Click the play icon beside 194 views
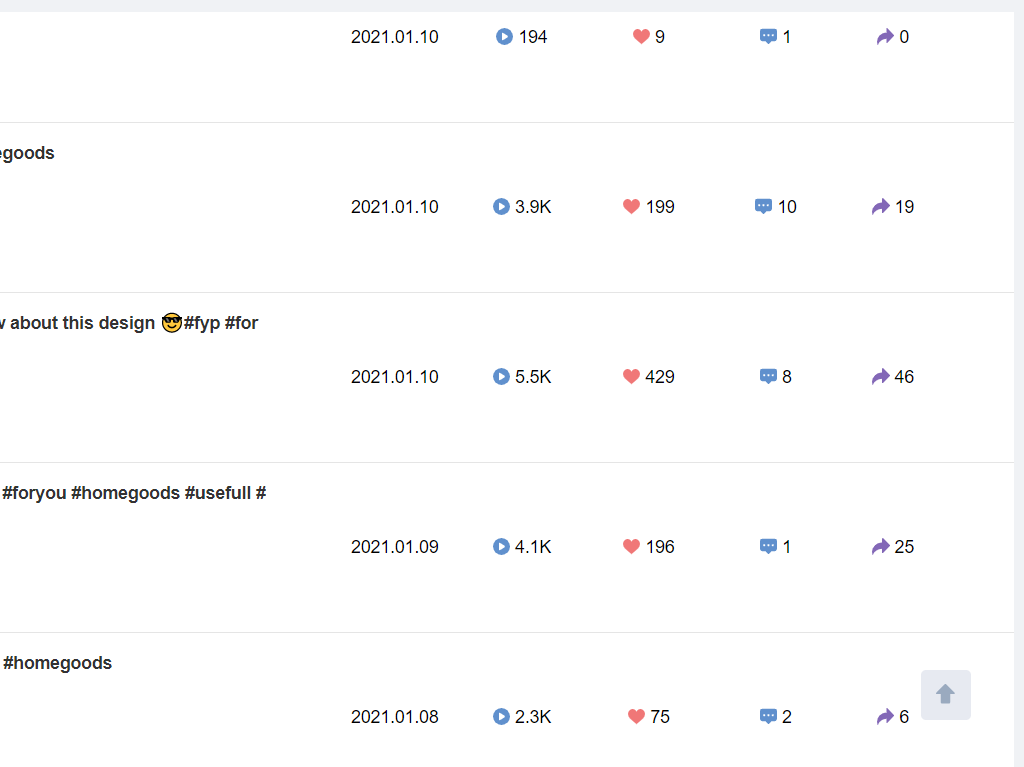This screenshot has width=1024, height=767. 504,37
